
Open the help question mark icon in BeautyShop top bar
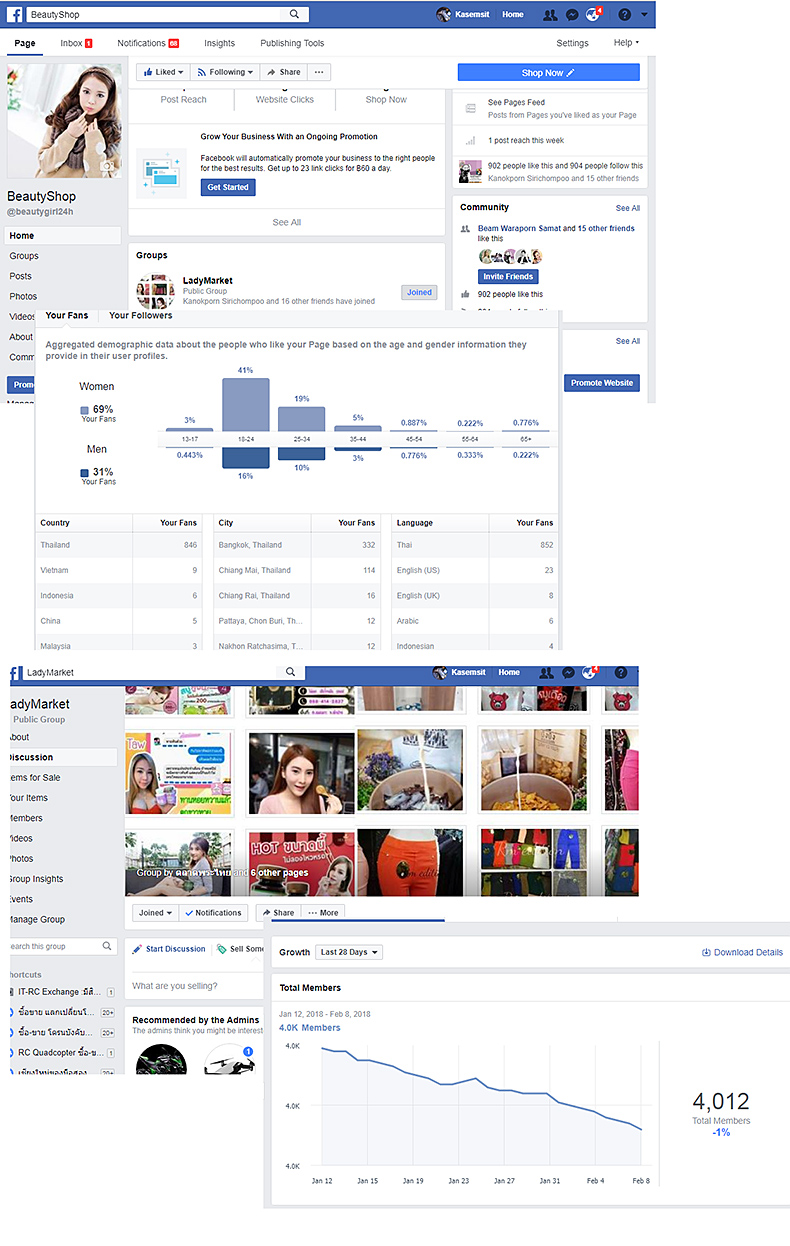(625, 15)
